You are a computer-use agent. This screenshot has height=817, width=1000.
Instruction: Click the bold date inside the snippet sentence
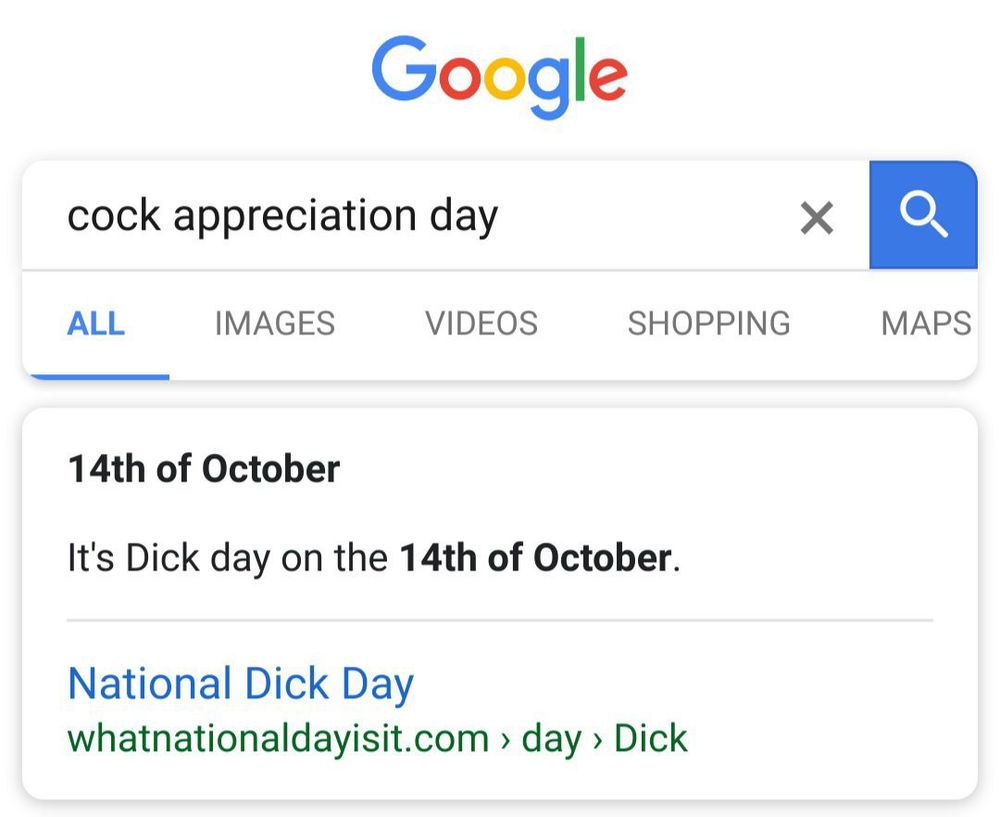pos(535,558)
